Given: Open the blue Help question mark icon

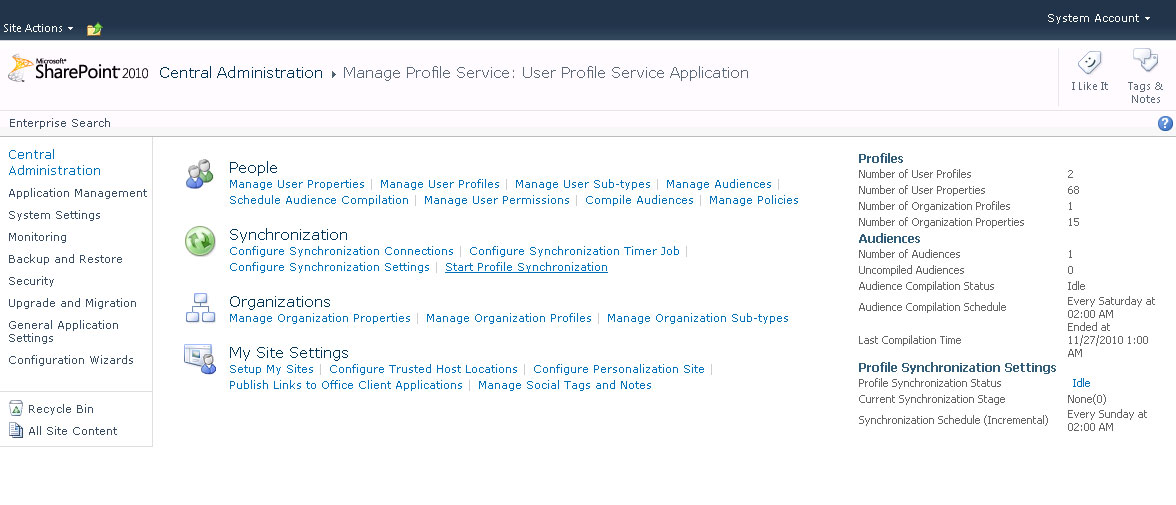Looking at the screenshot, I should tap(1165, 124).
